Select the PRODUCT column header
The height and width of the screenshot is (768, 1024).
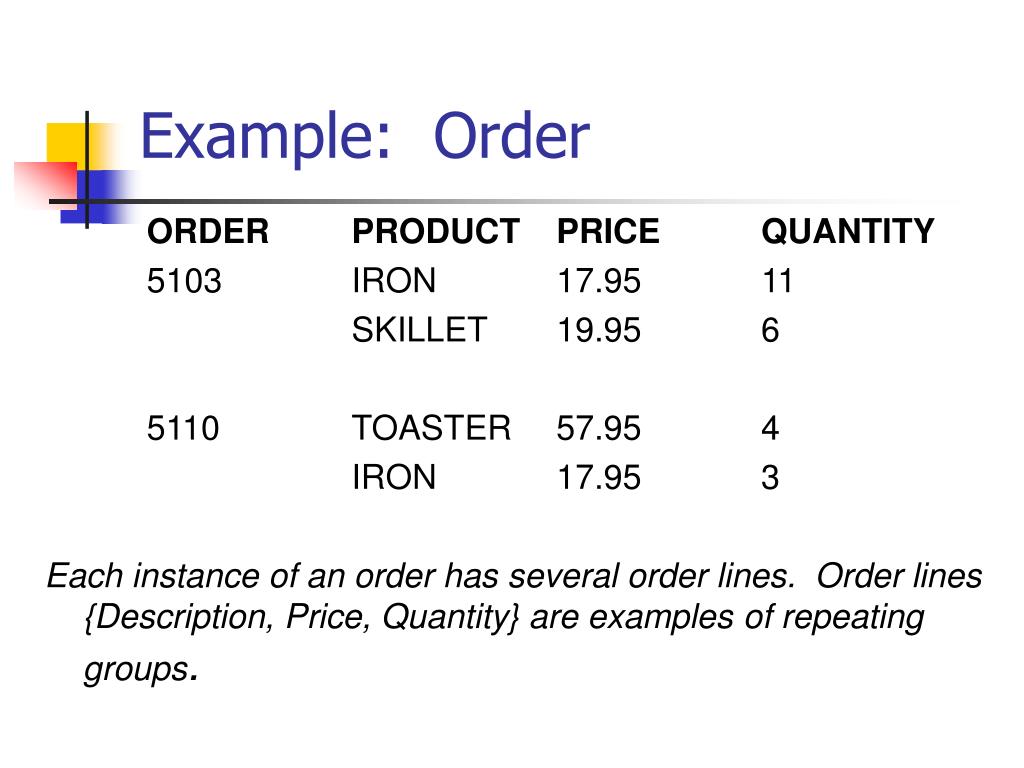coord(436,231)
